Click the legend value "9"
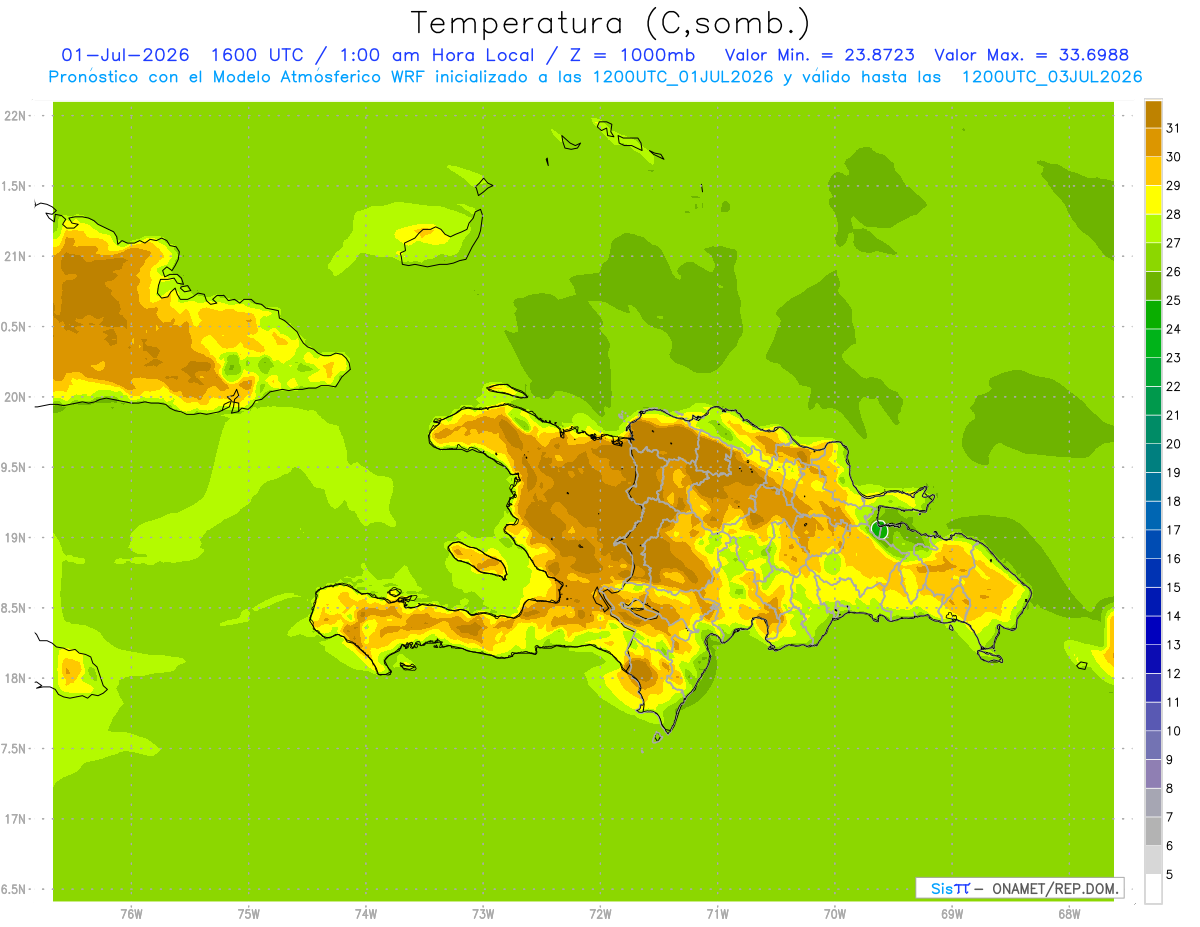This screenshot has height=927, width=1200. point(1170,760)
